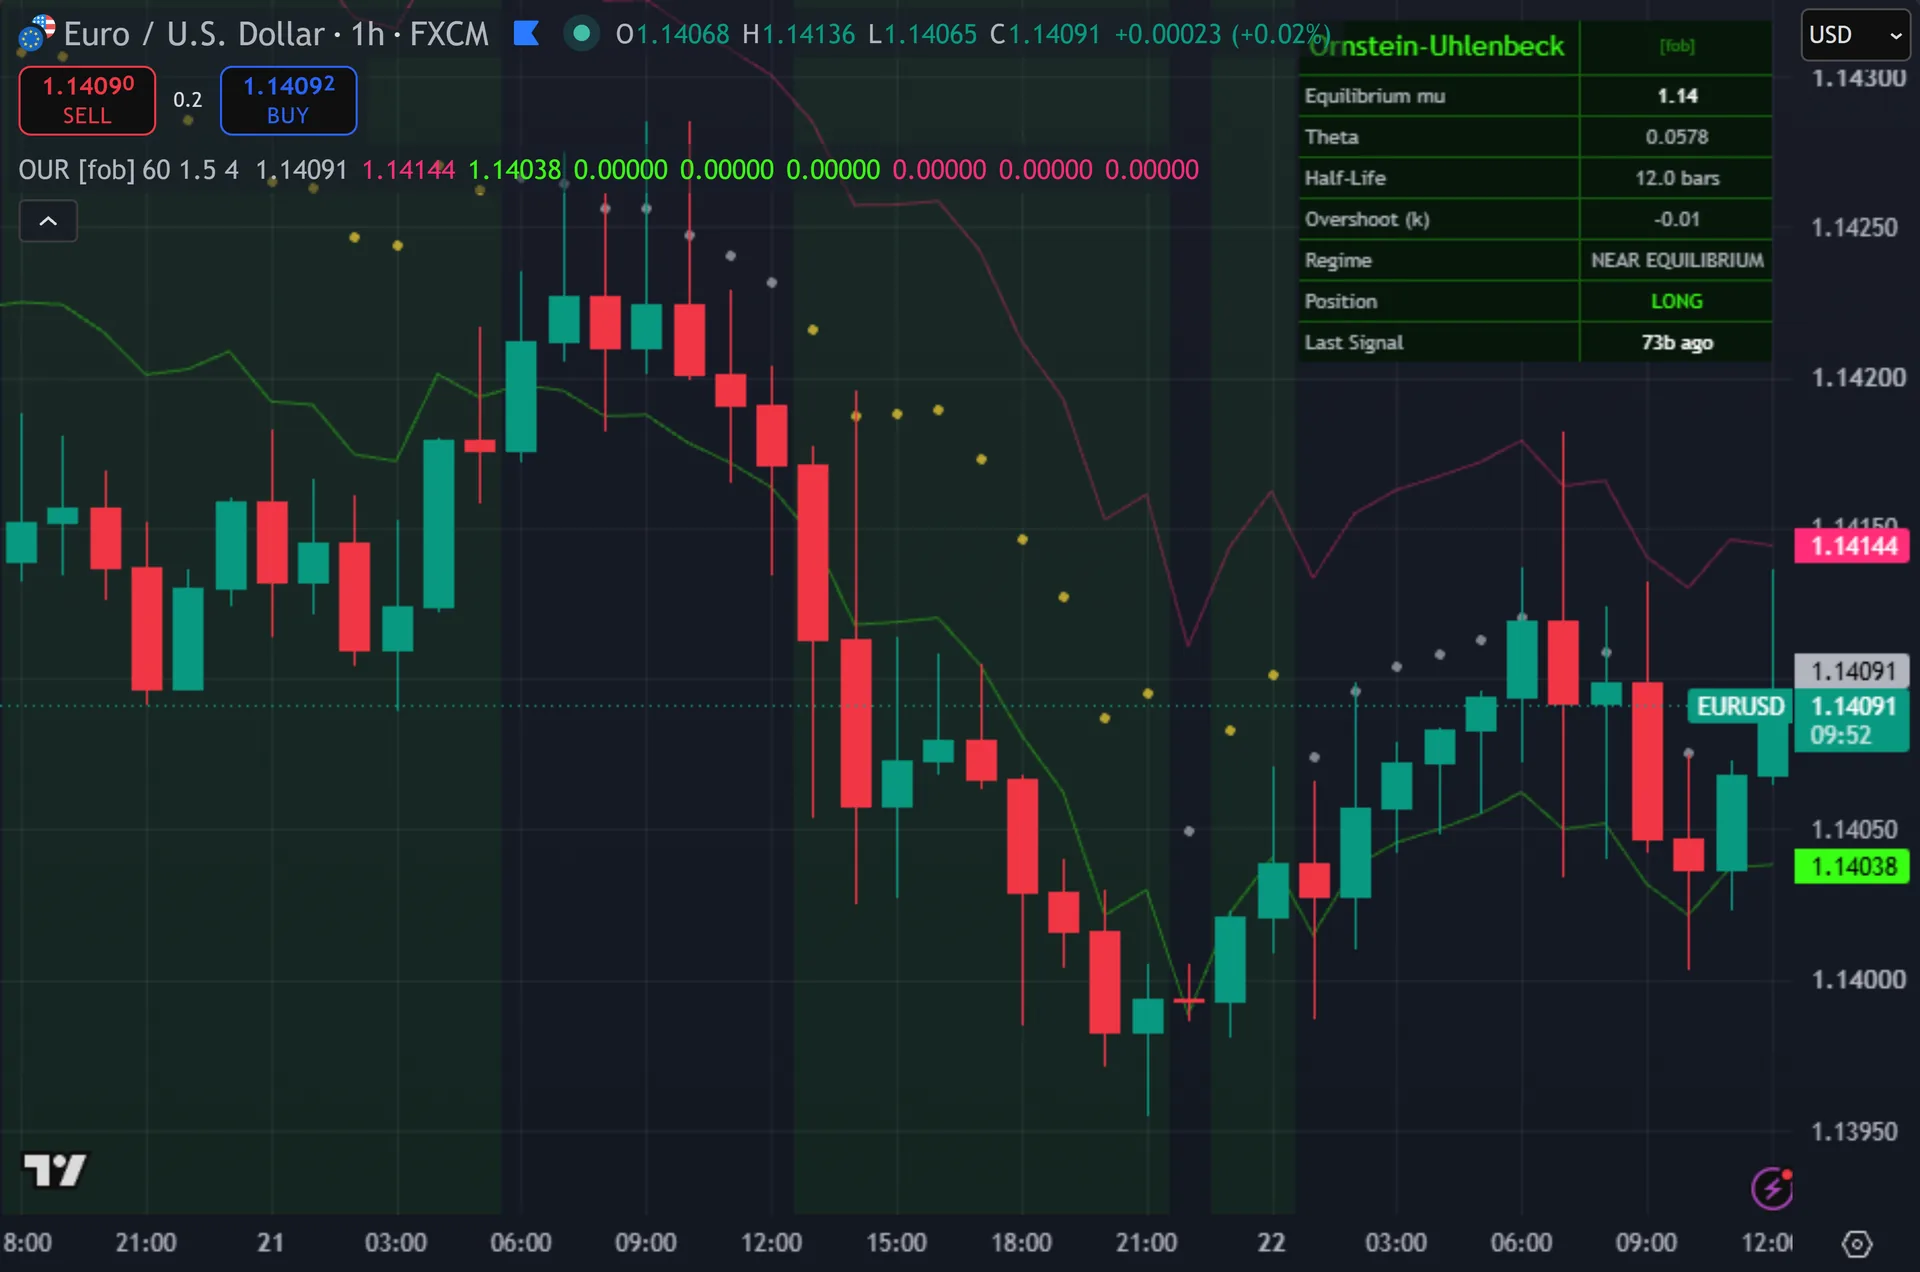The height and width of the screenshot is (1272, 1920).
Task: Click the pink 1.14144 price axis label
Action: point(1852,546)
